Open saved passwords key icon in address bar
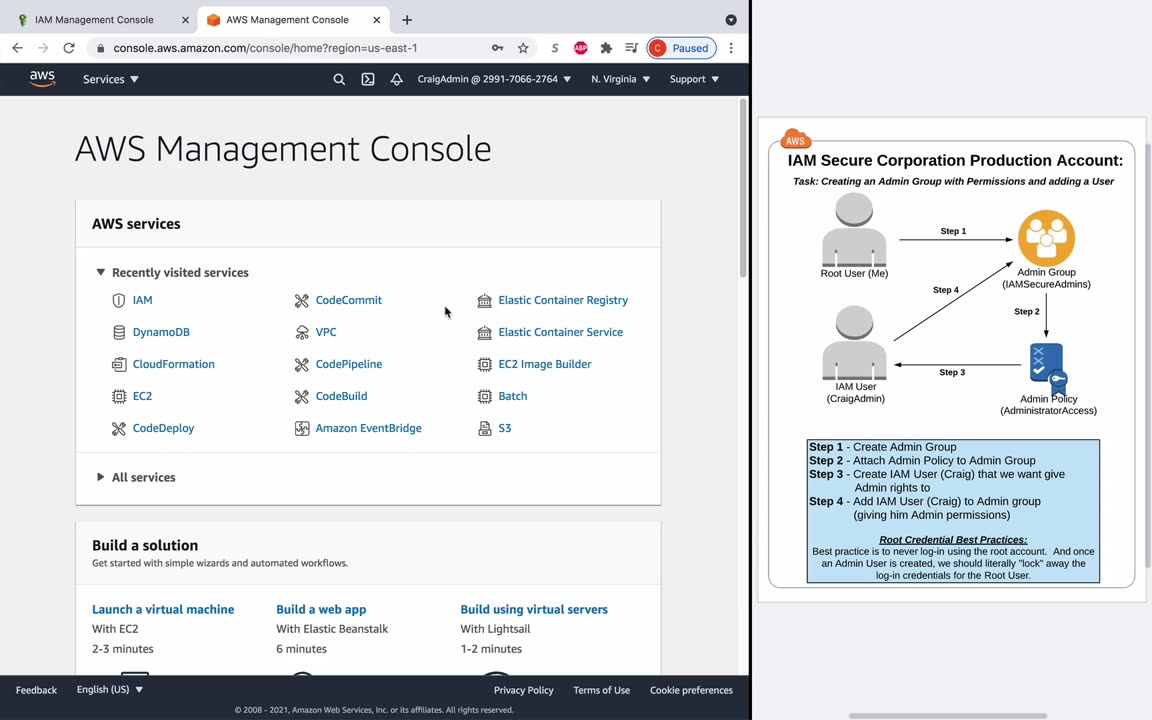 point(497,48)
